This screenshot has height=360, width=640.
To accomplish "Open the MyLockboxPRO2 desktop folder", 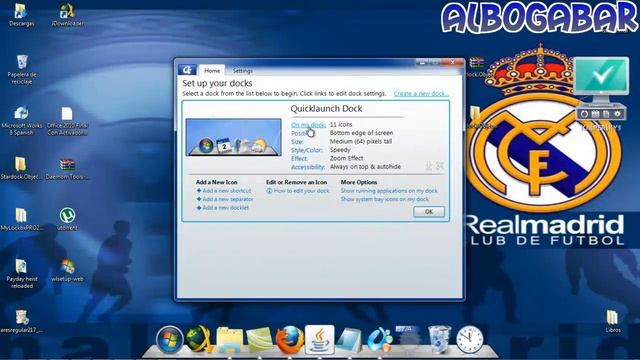I will 21,220.
